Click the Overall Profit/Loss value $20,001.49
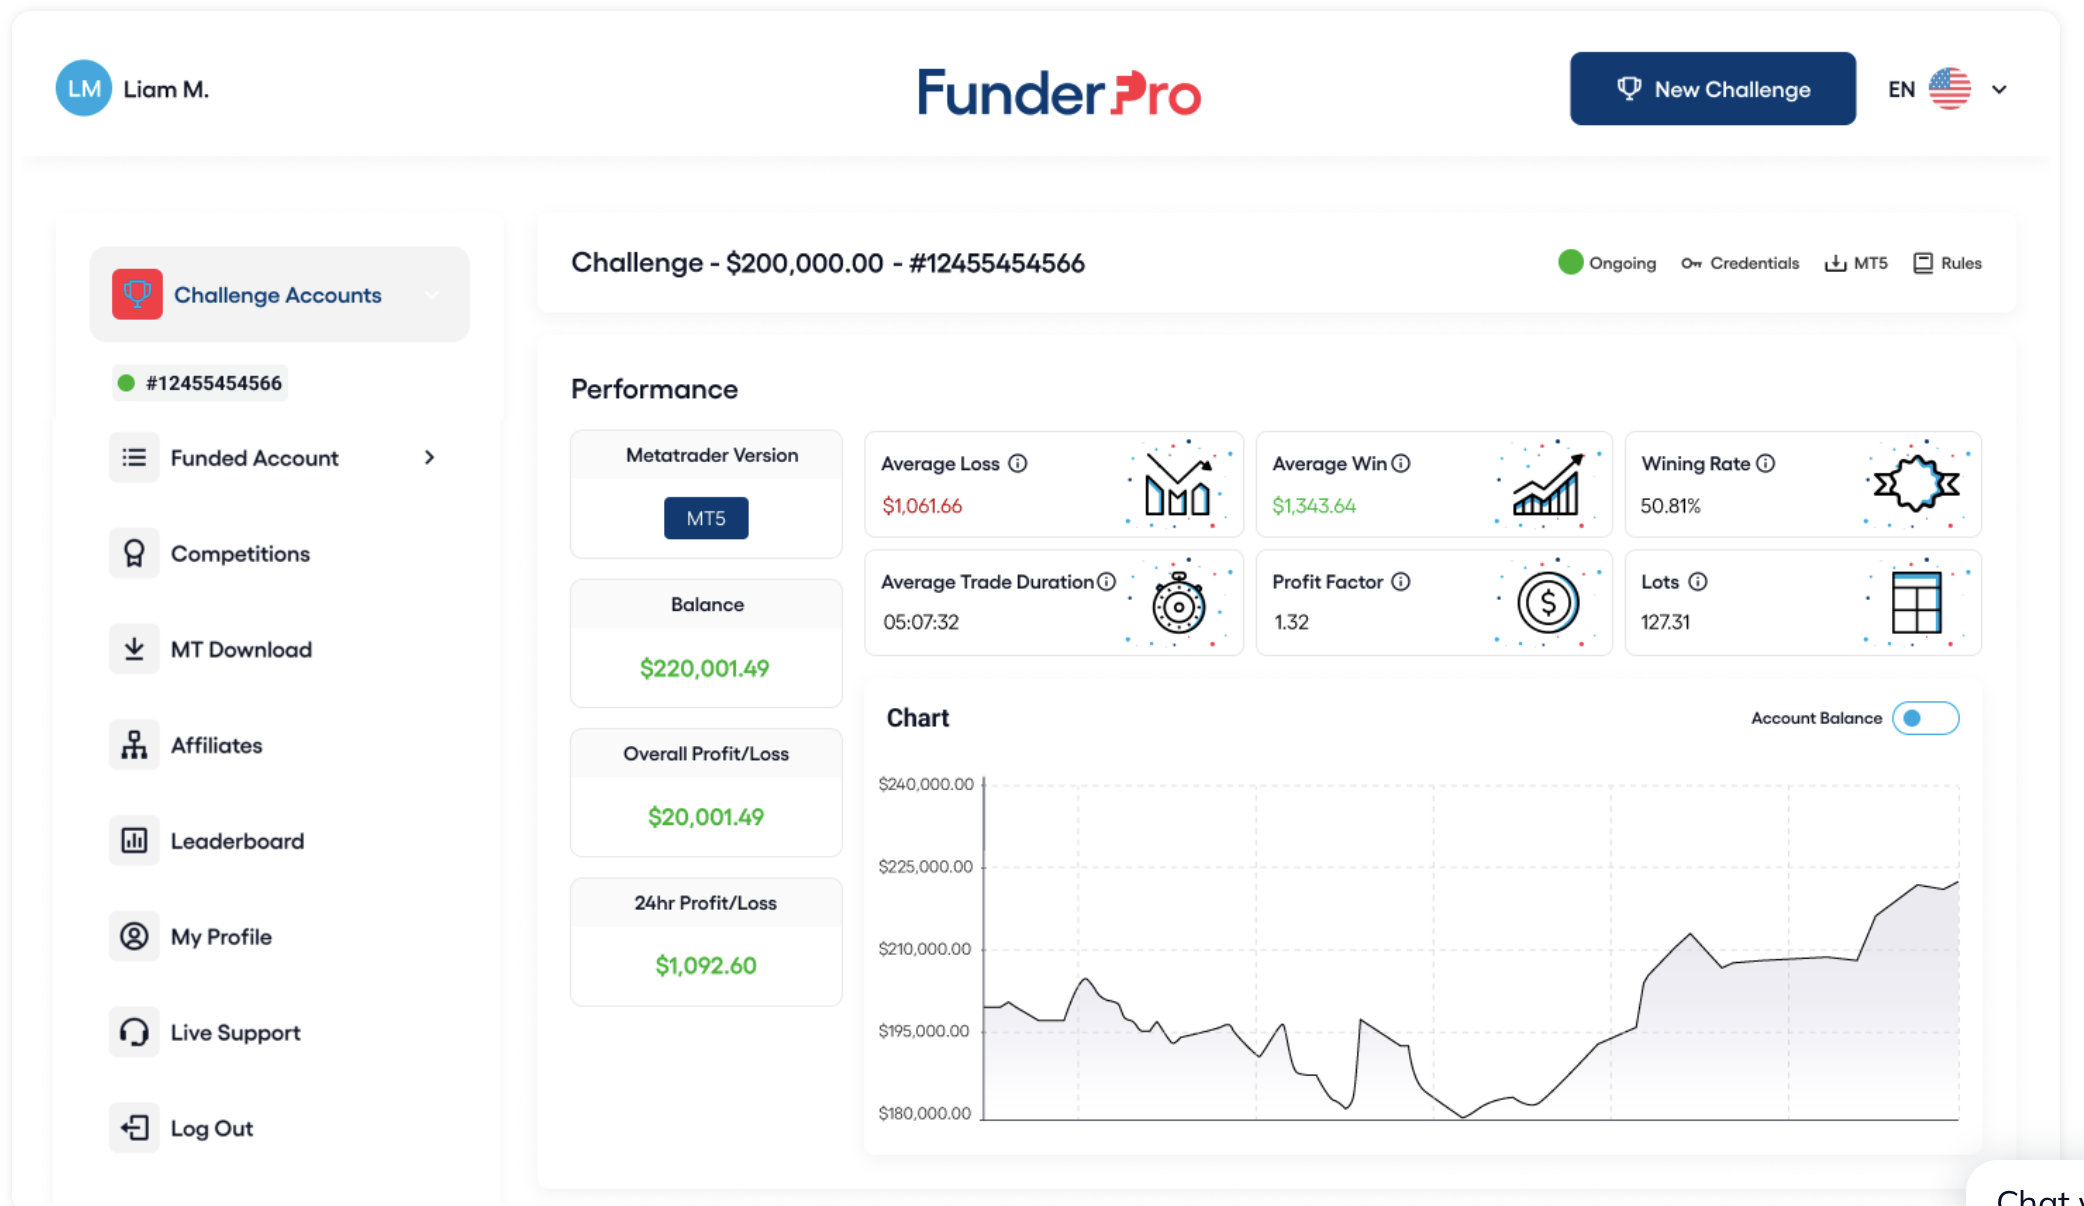The width and height of the screenshot is (2084, 1206). [x=706, y=817]
